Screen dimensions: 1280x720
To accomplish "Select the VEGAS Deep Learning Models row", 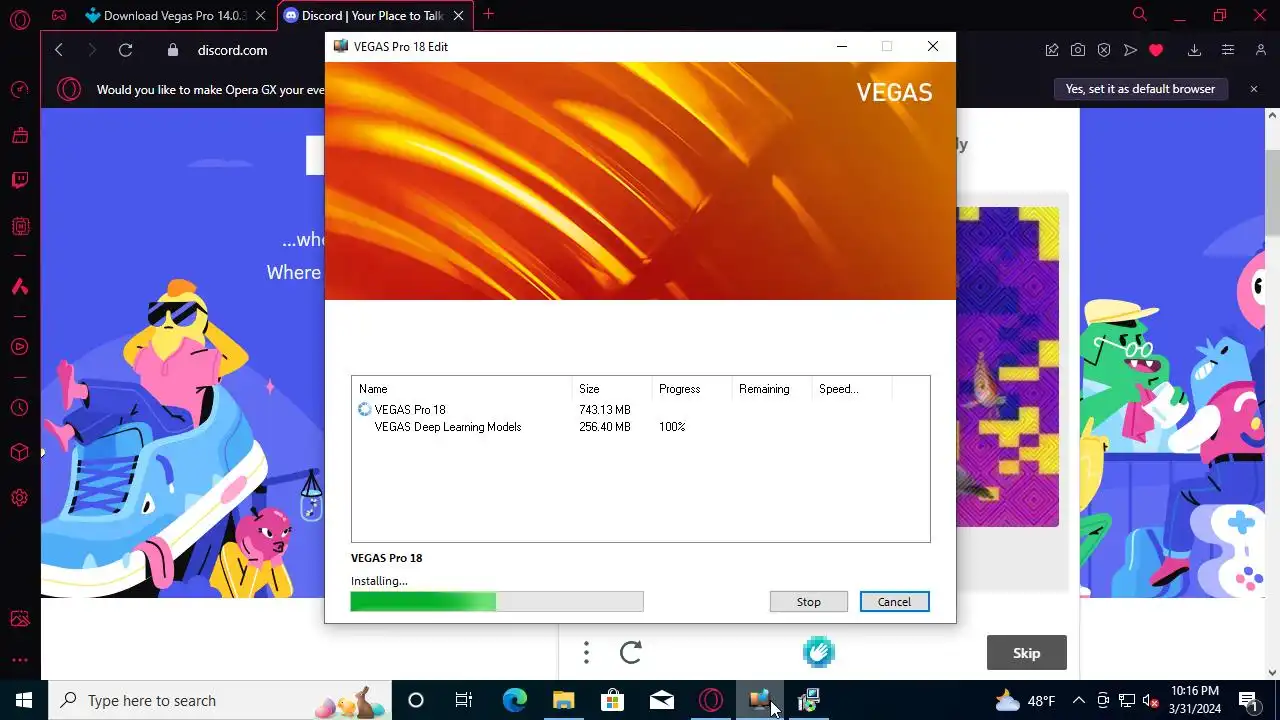I will (x=640, y=427).
